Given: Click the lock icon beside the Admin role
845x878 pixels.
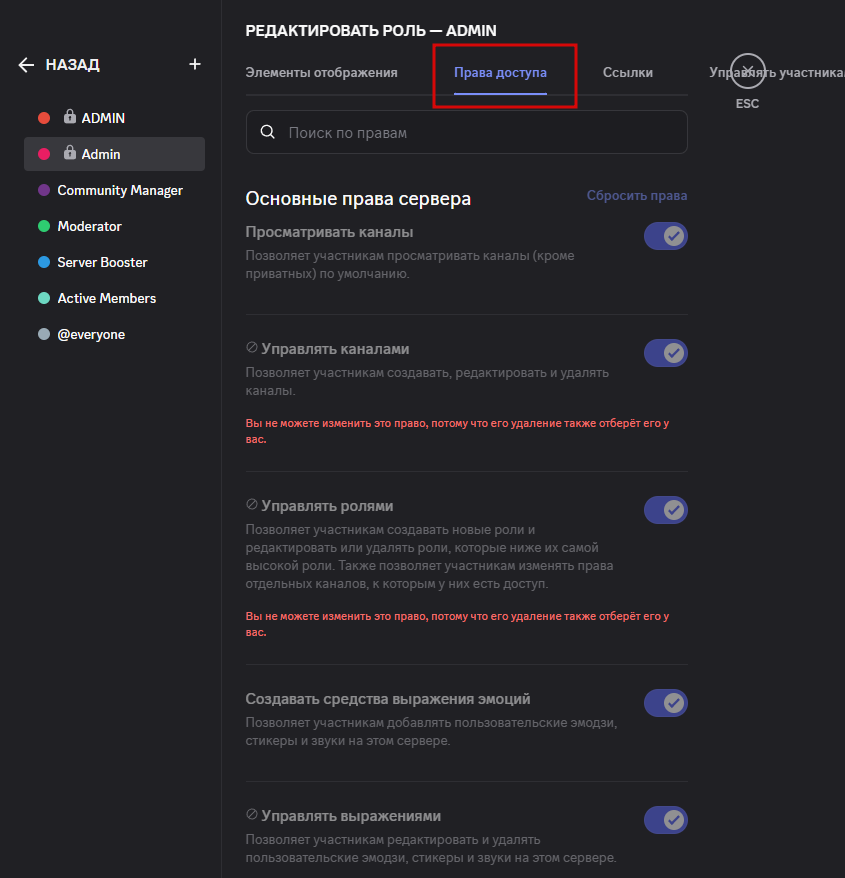Looking at the screenshot, I should coord(70,154).
